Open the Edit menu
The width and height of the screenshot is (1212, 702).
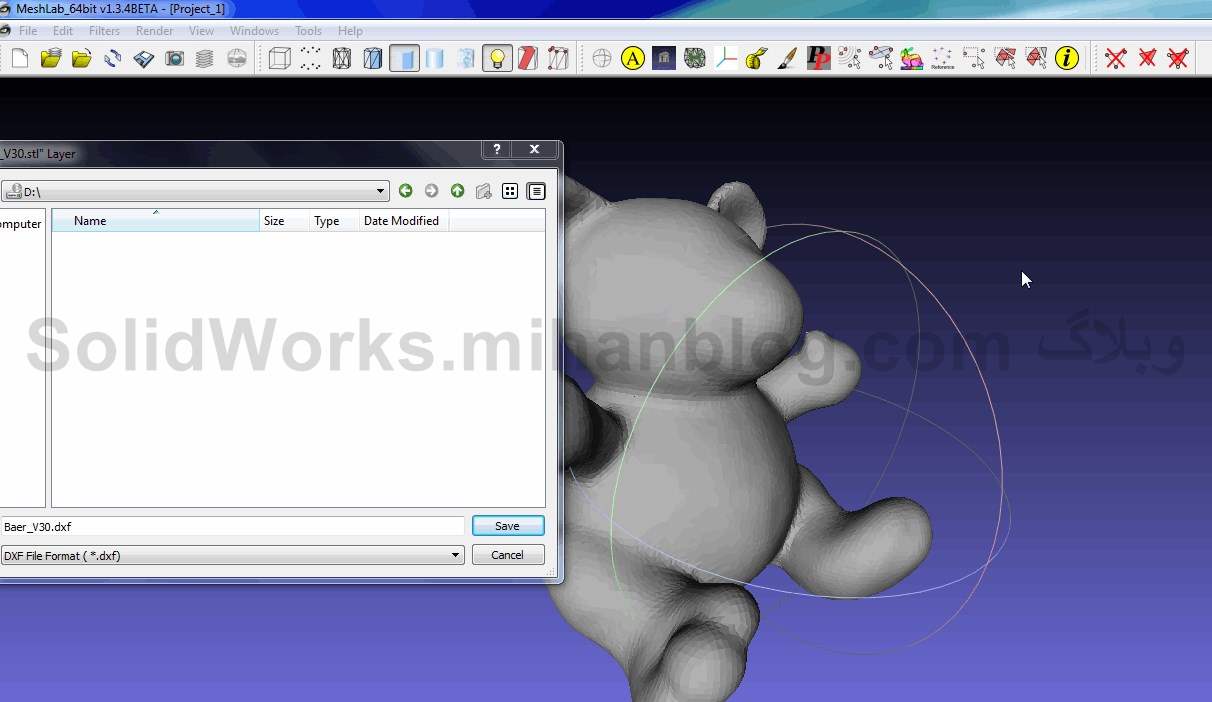tap(63, 31)
